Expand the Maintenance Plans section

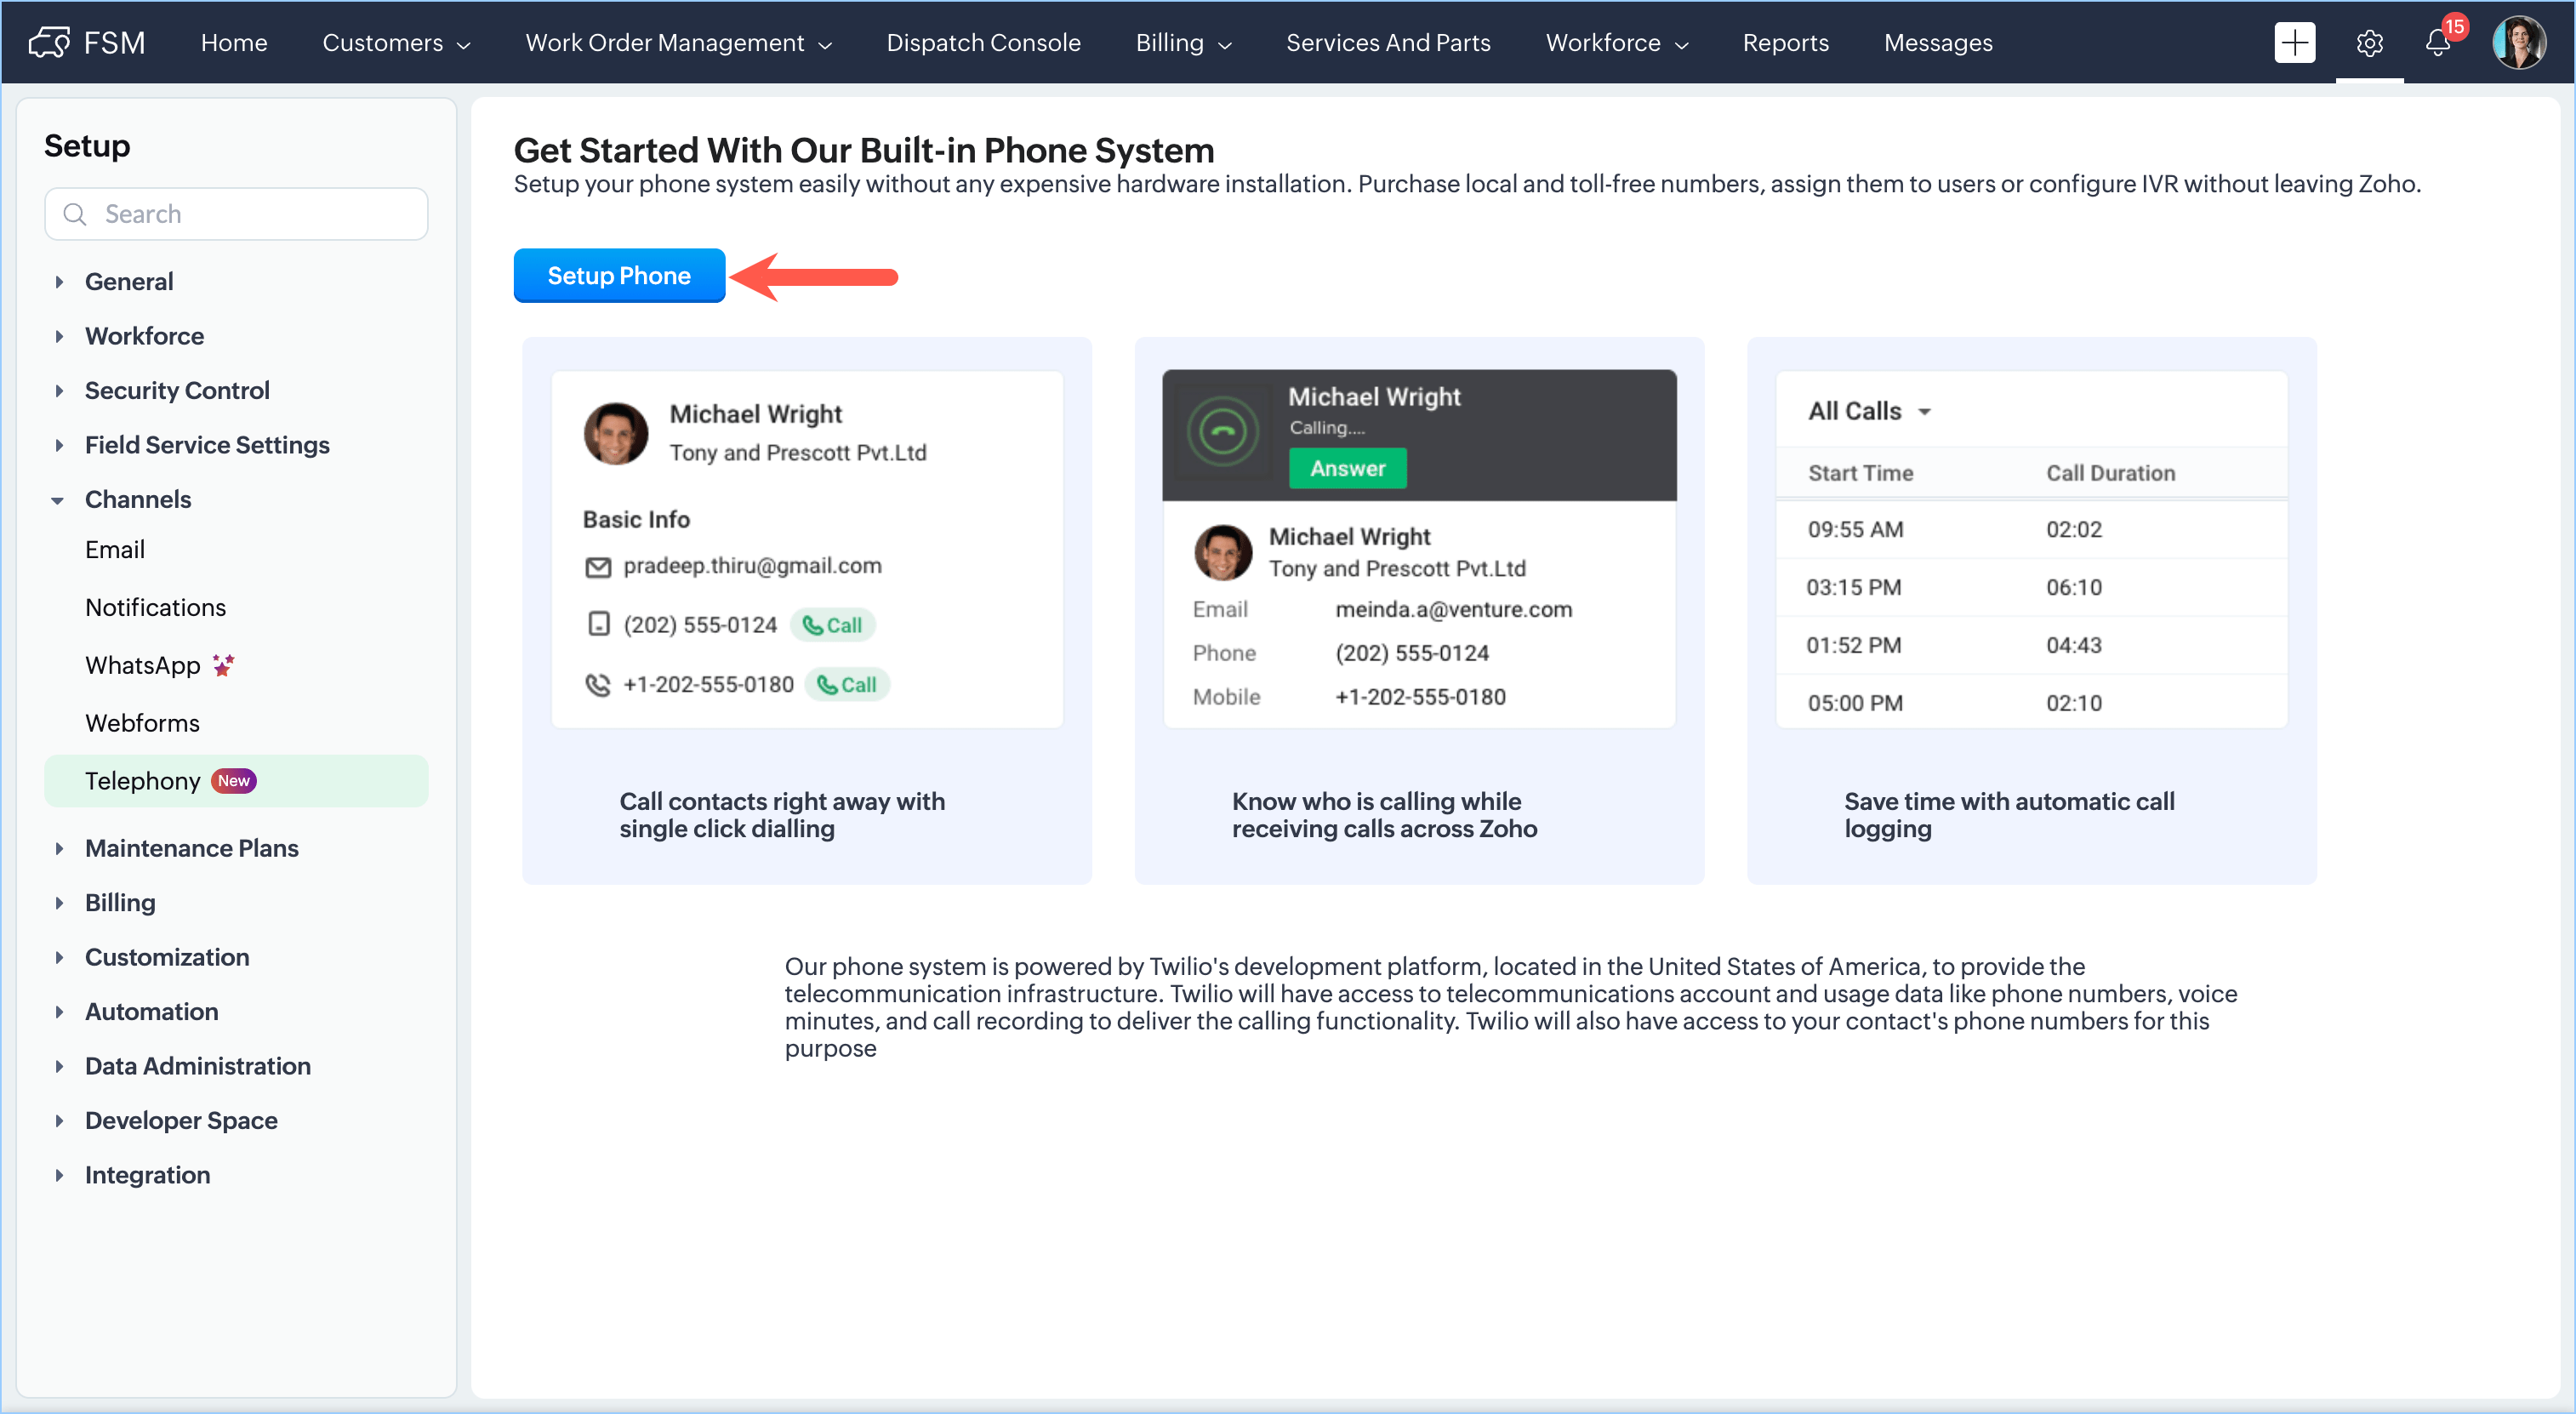point(191,848)
